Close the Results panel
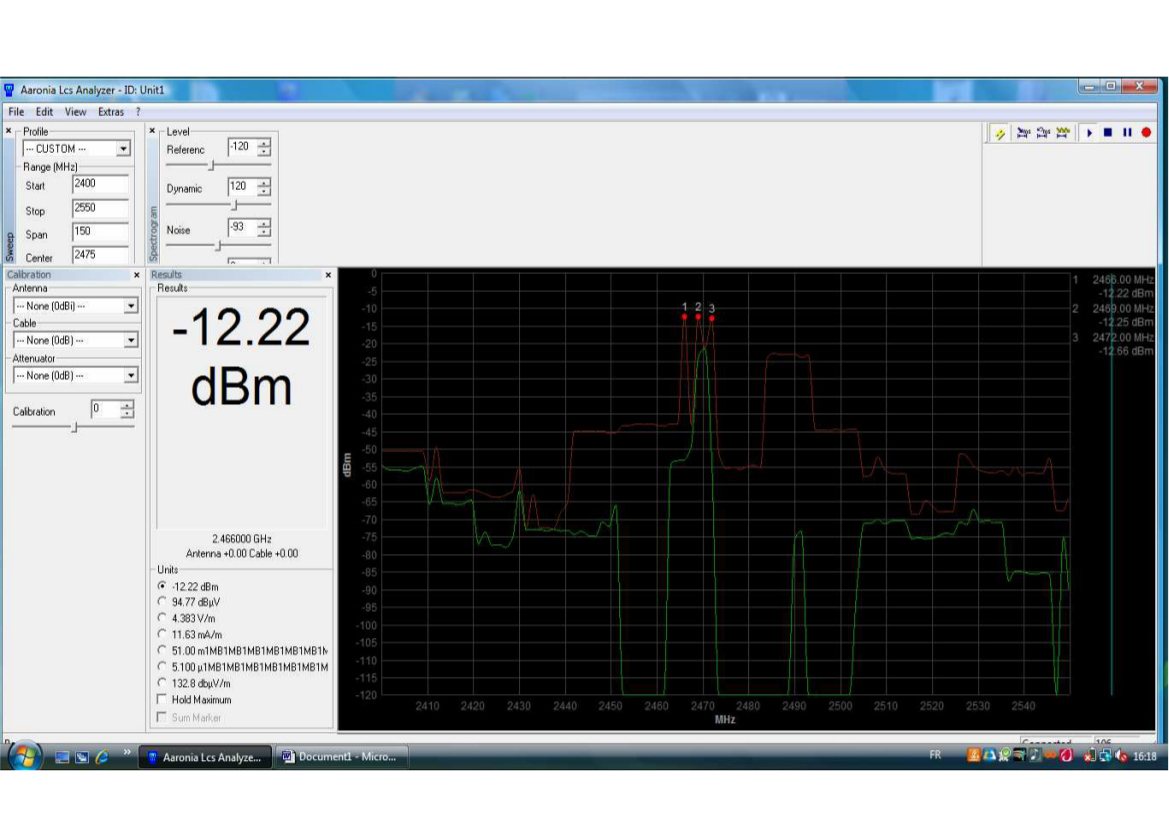The image size is (1169, 826). click(328, 275)
